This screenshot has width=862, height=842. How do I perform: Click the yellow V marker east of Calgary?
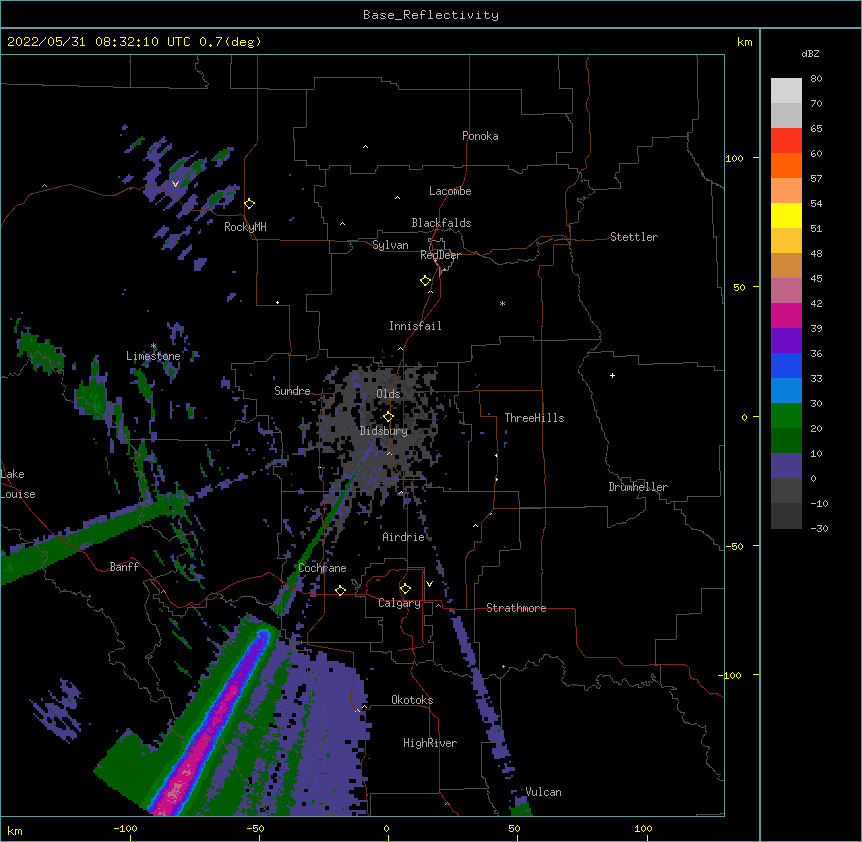pyautogui.click(x=429, y=584)
